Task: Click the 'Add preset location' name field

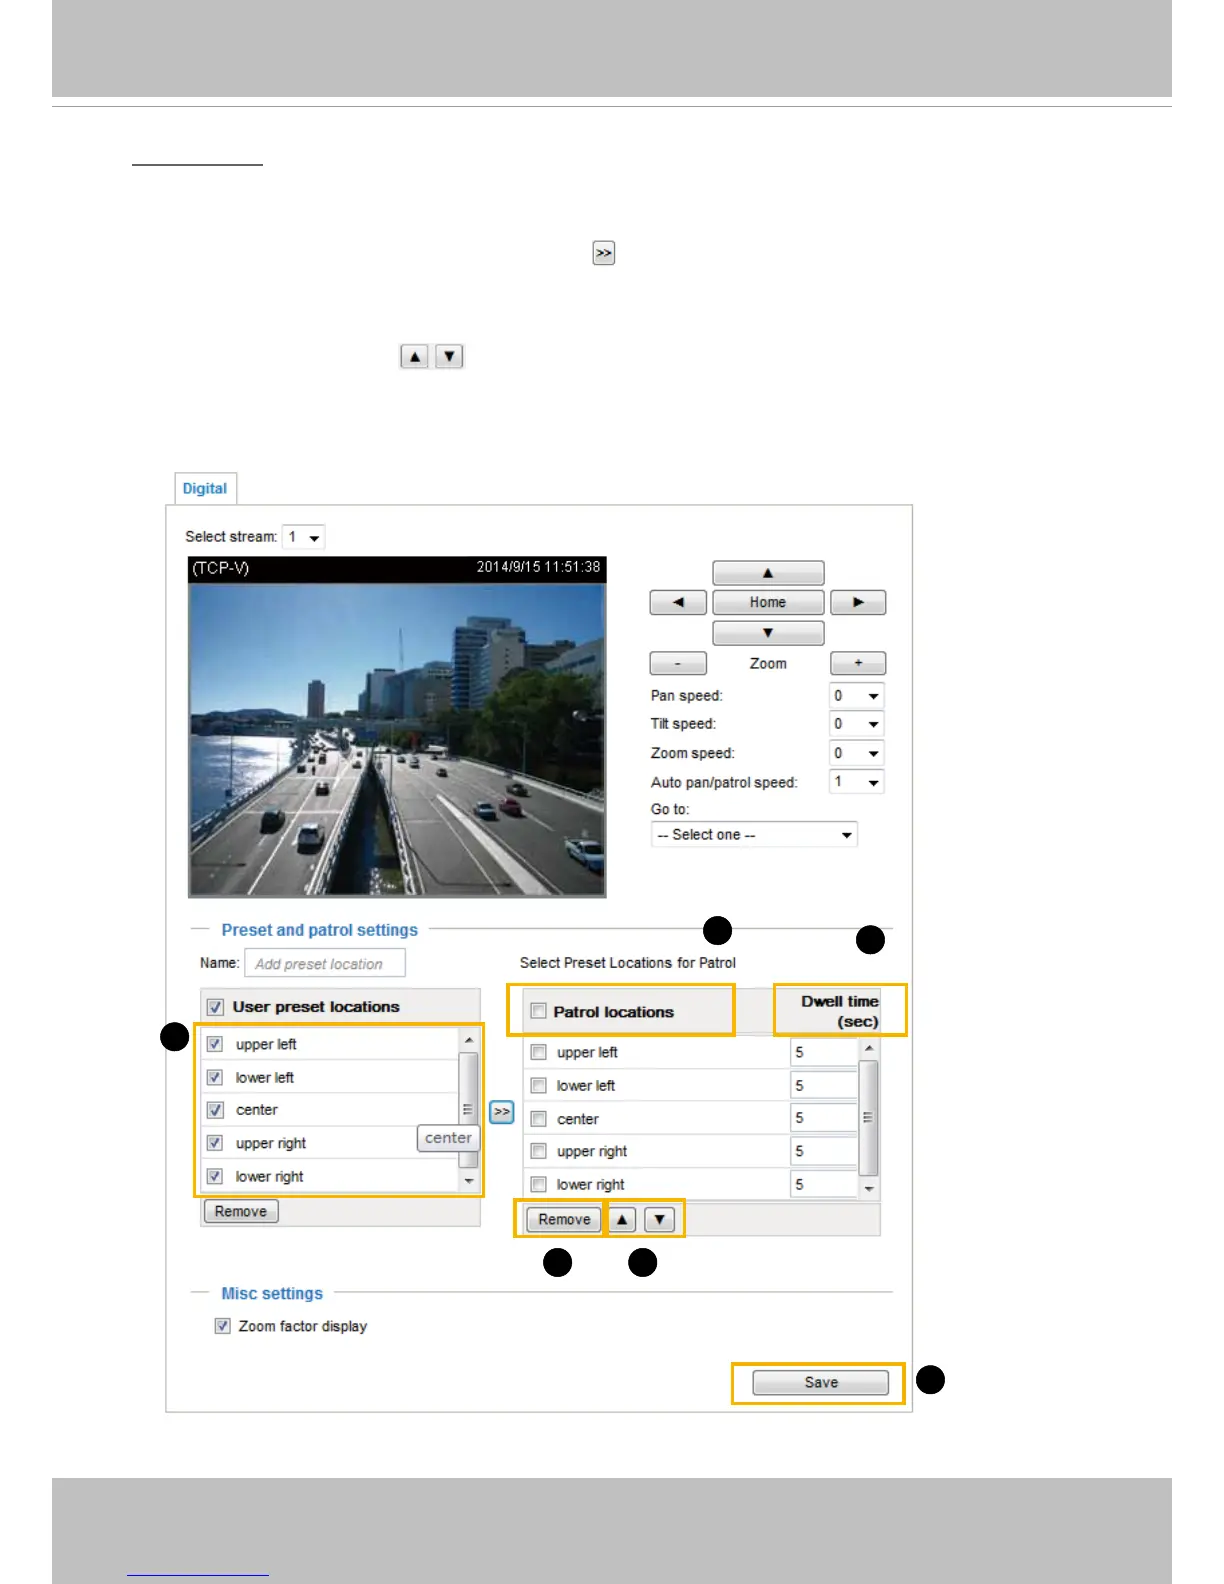Action: pyautogui.click(x=325, y=963)
